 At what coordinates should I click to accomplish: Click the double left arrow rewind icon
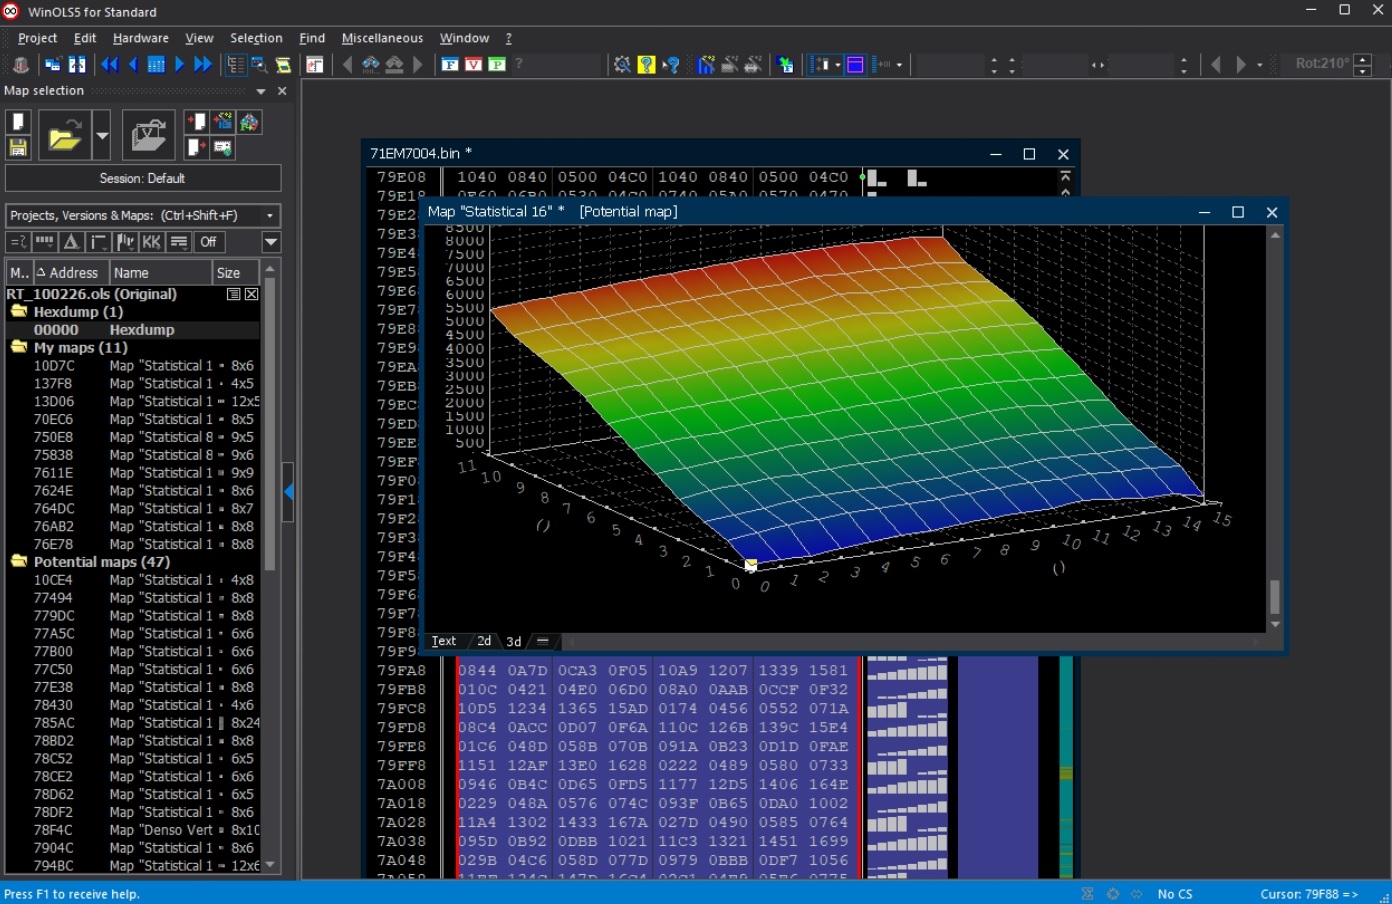pyautogui.click(x=110, y=65)
